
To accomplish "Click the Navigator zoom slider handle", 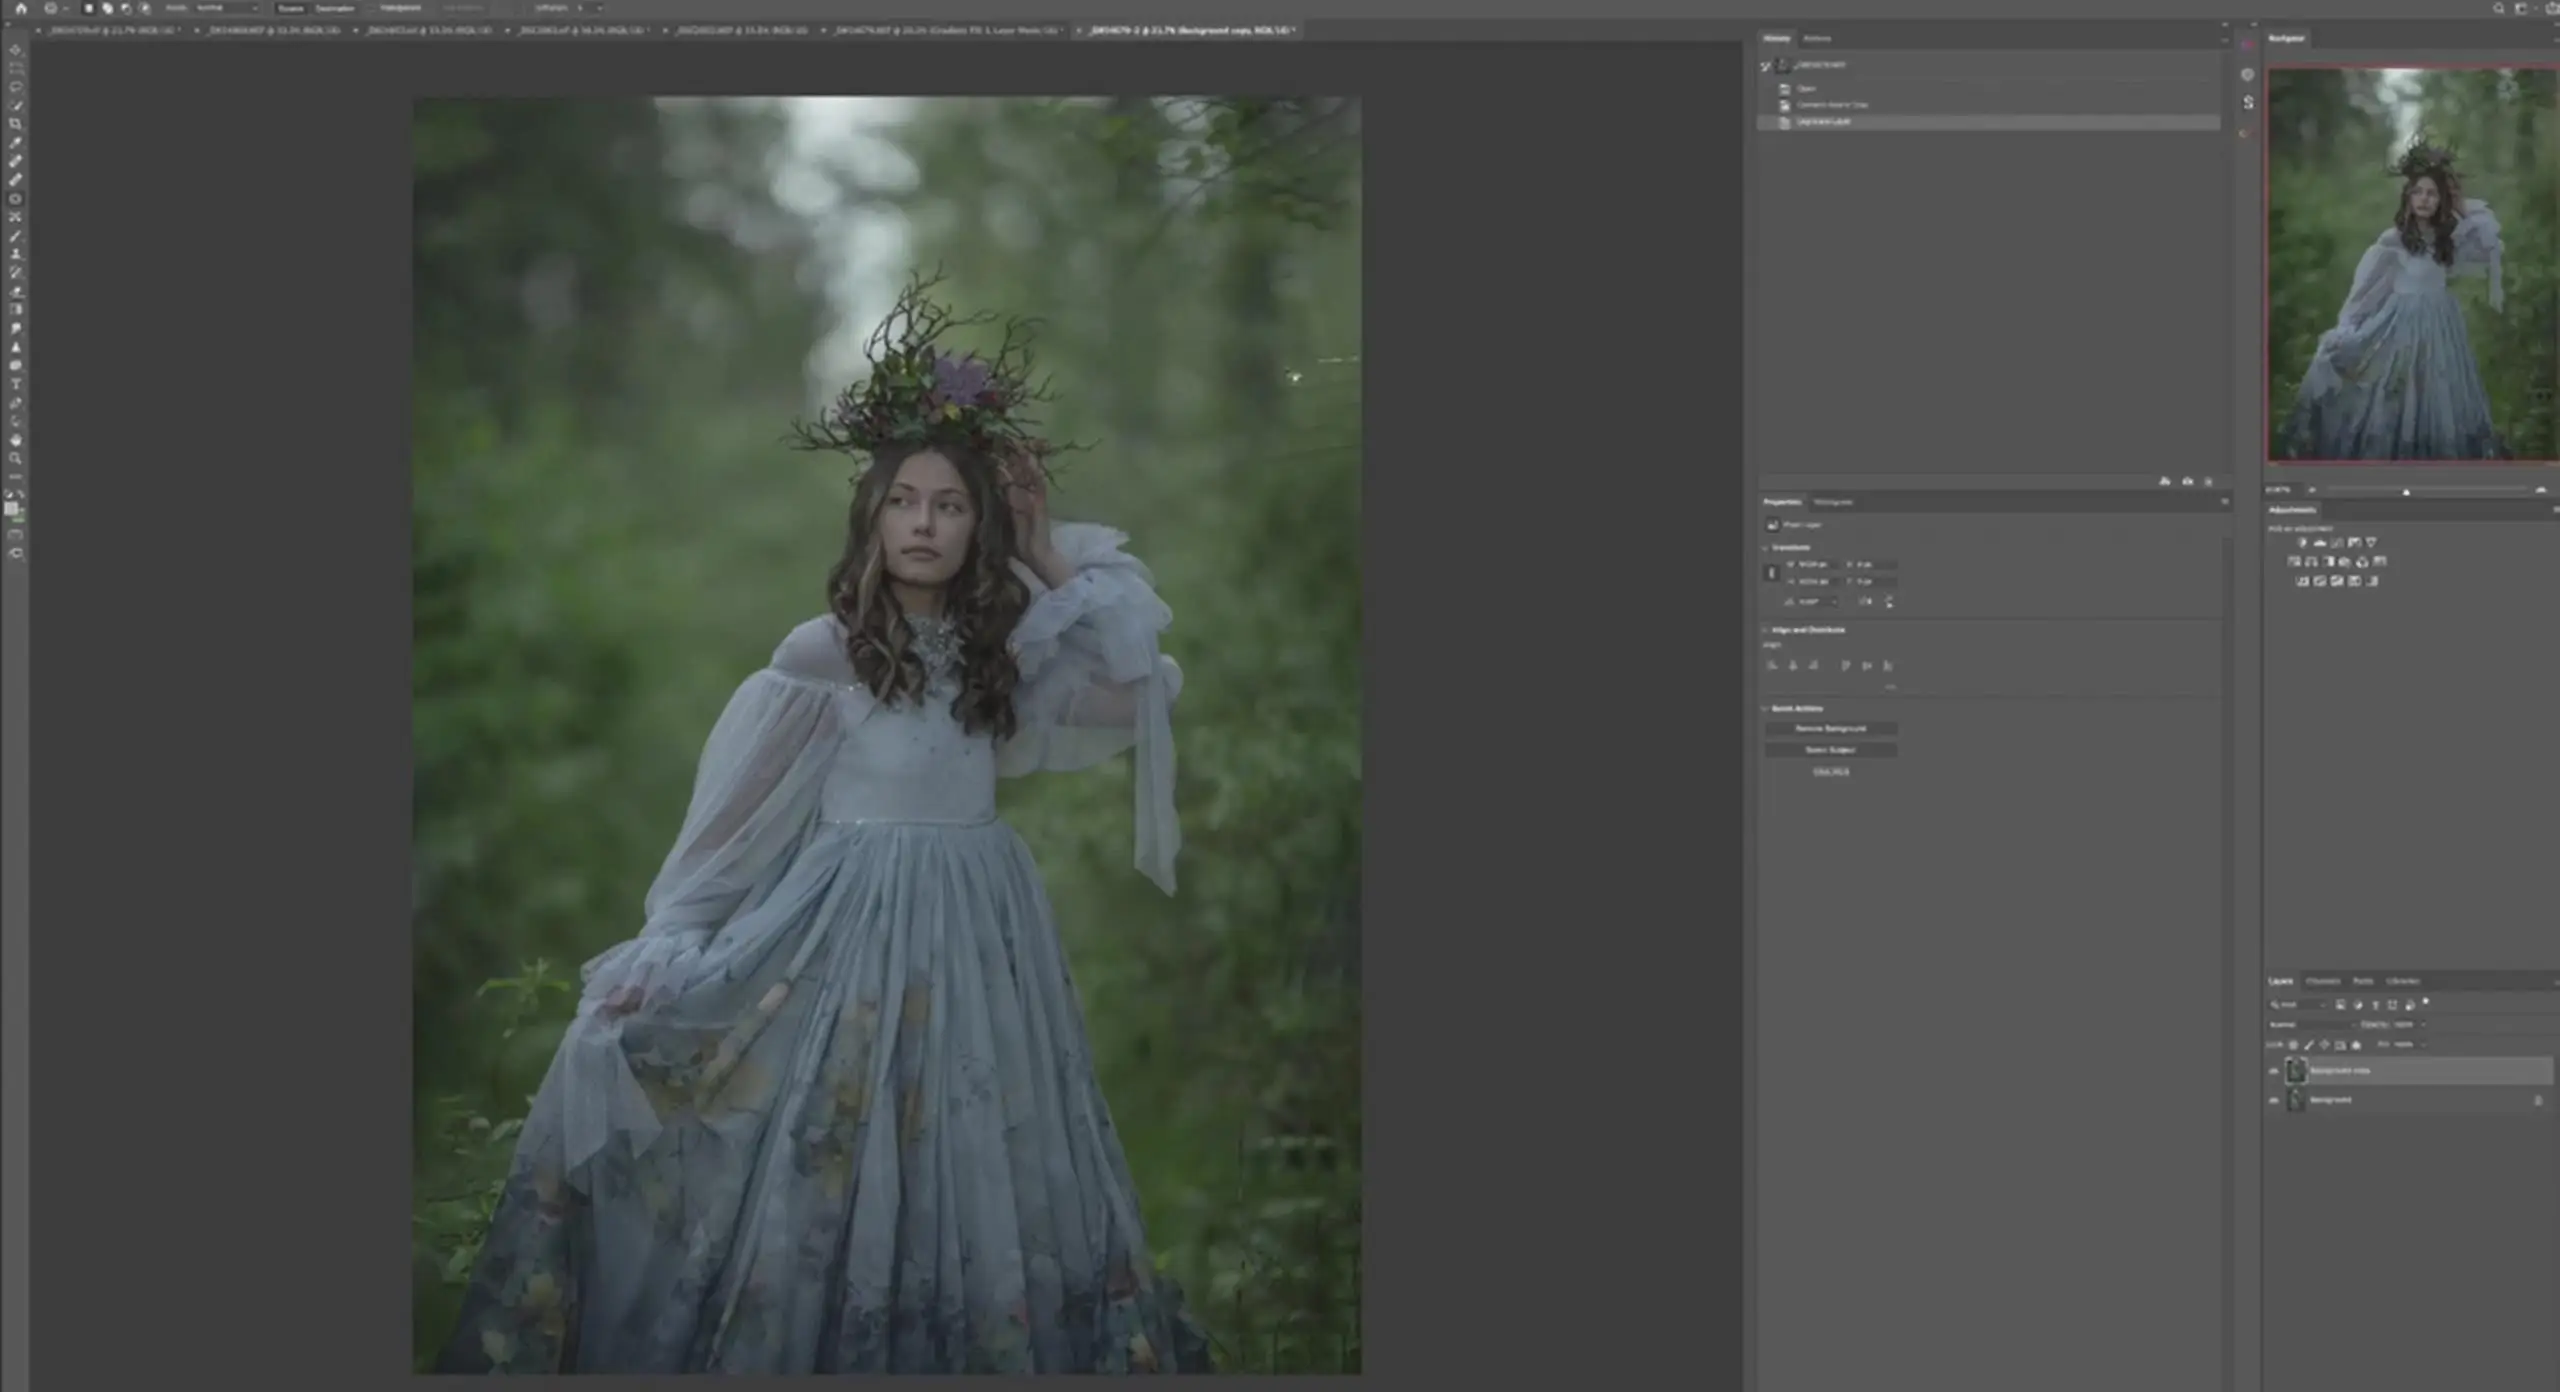I will [x=2406, y=491].
